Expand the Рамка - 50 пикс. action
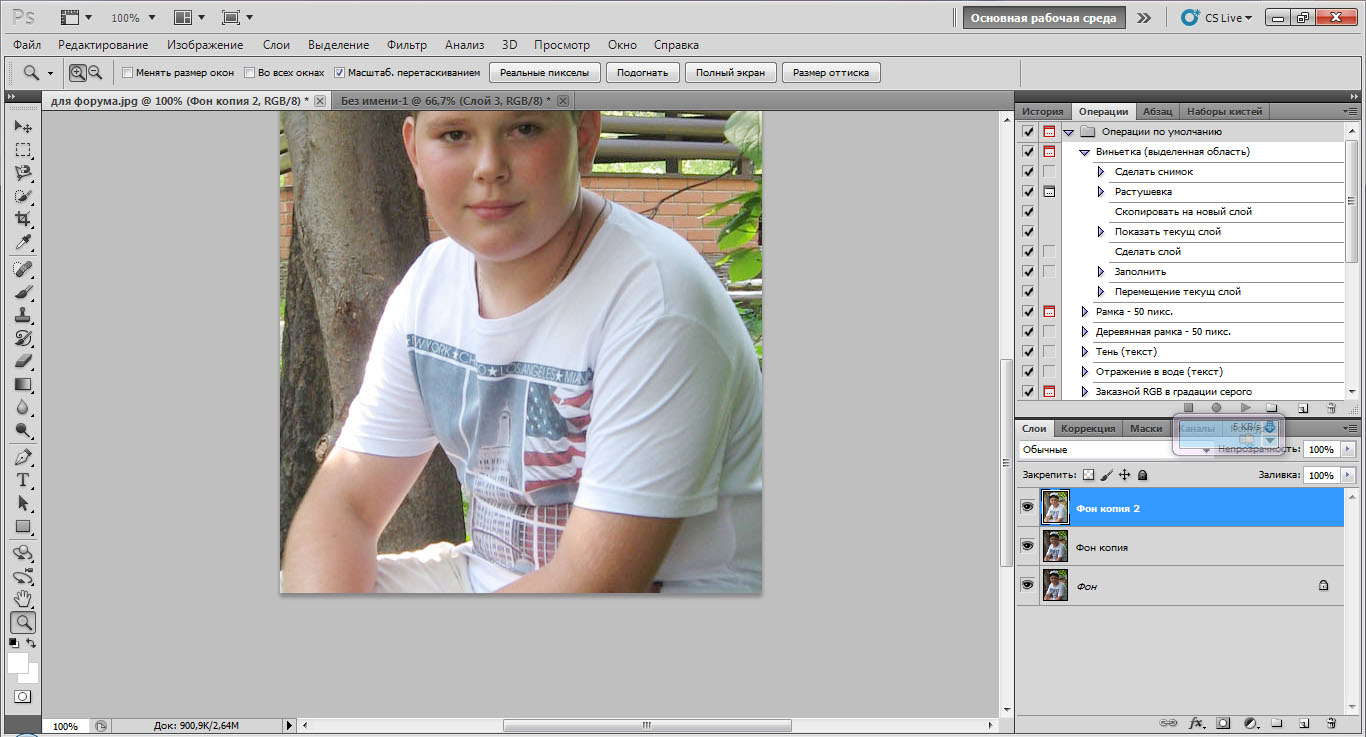Viewport: 1366px width, 737px height. pos(1085,312)
